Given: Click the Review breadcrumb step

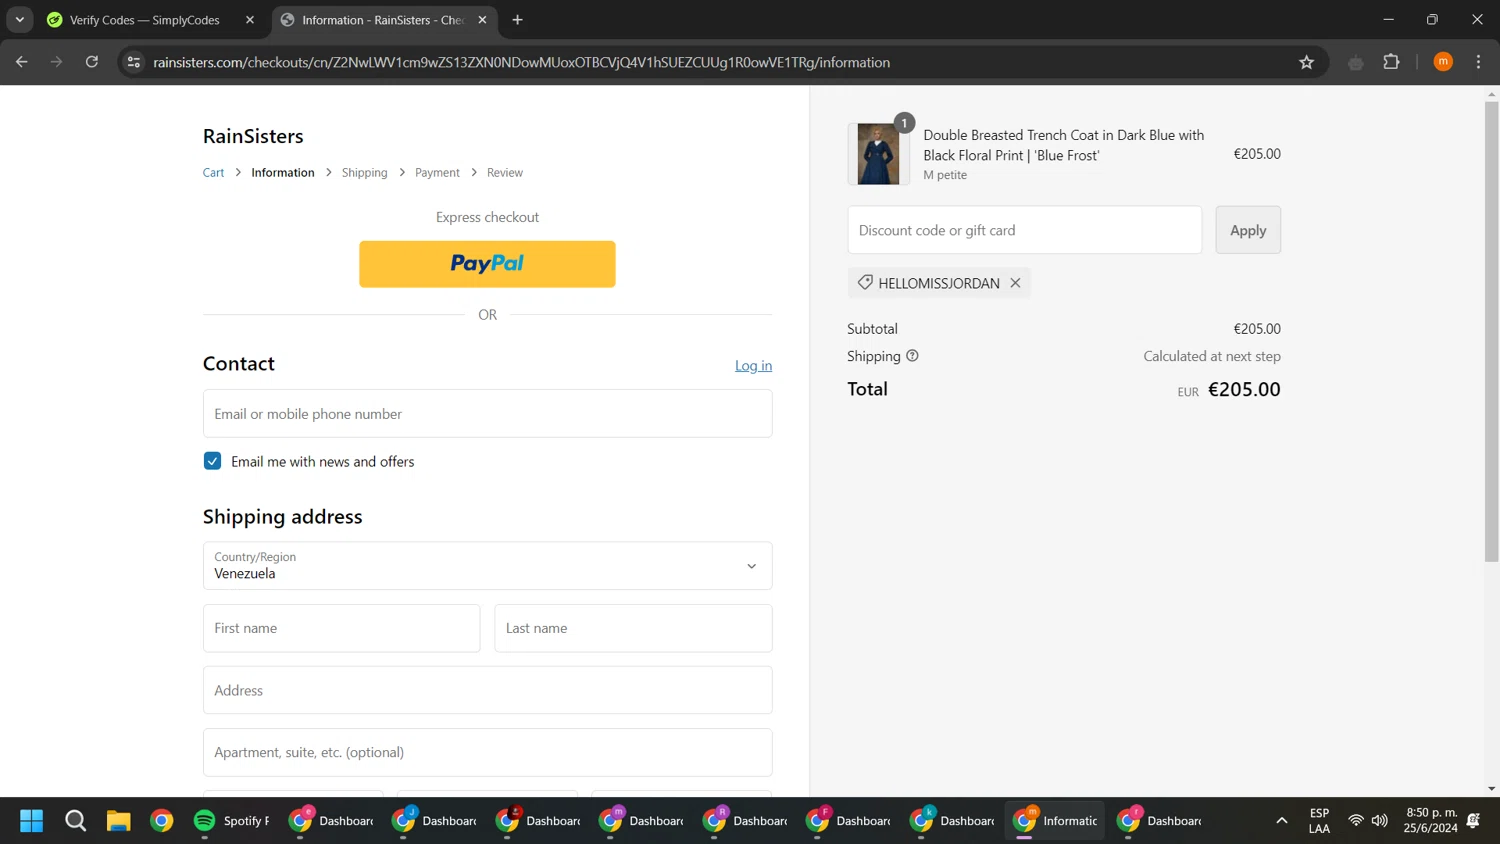Looking at the screenshot, I should [x=504, y=173].
